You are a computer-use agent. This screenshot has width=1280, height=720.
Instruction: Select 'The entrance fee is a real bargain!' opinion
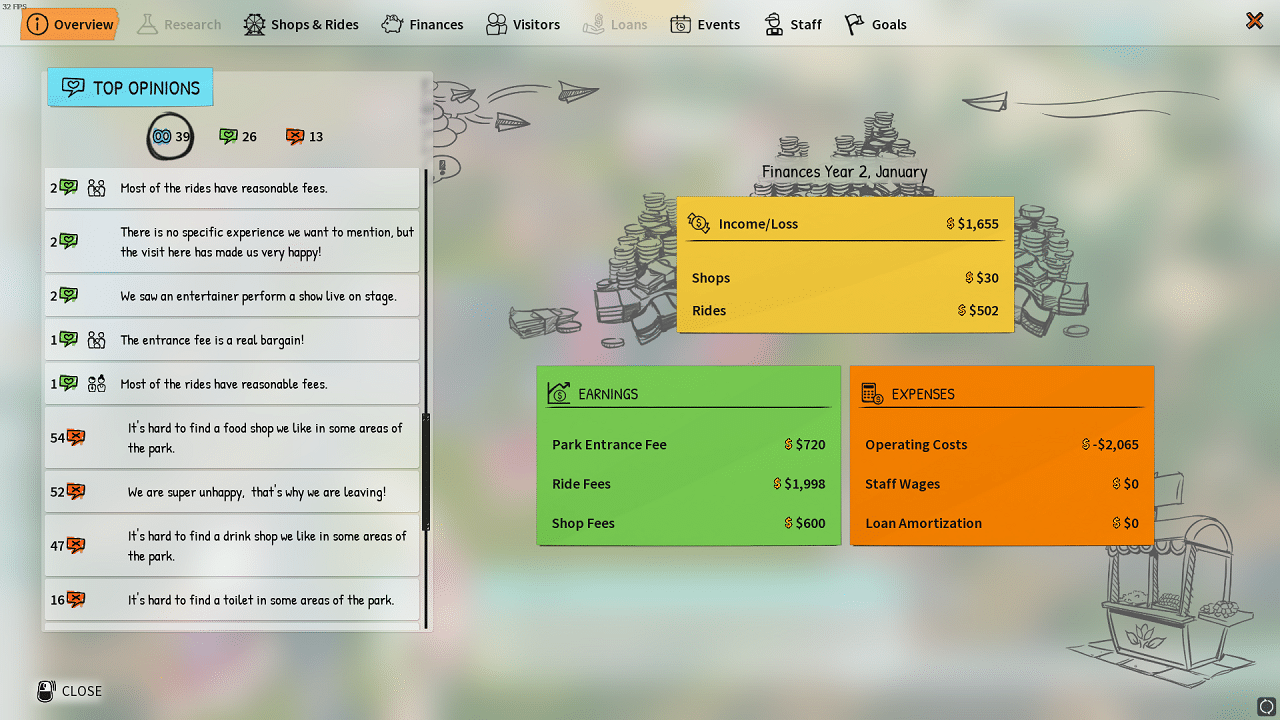tap(232, 340)
